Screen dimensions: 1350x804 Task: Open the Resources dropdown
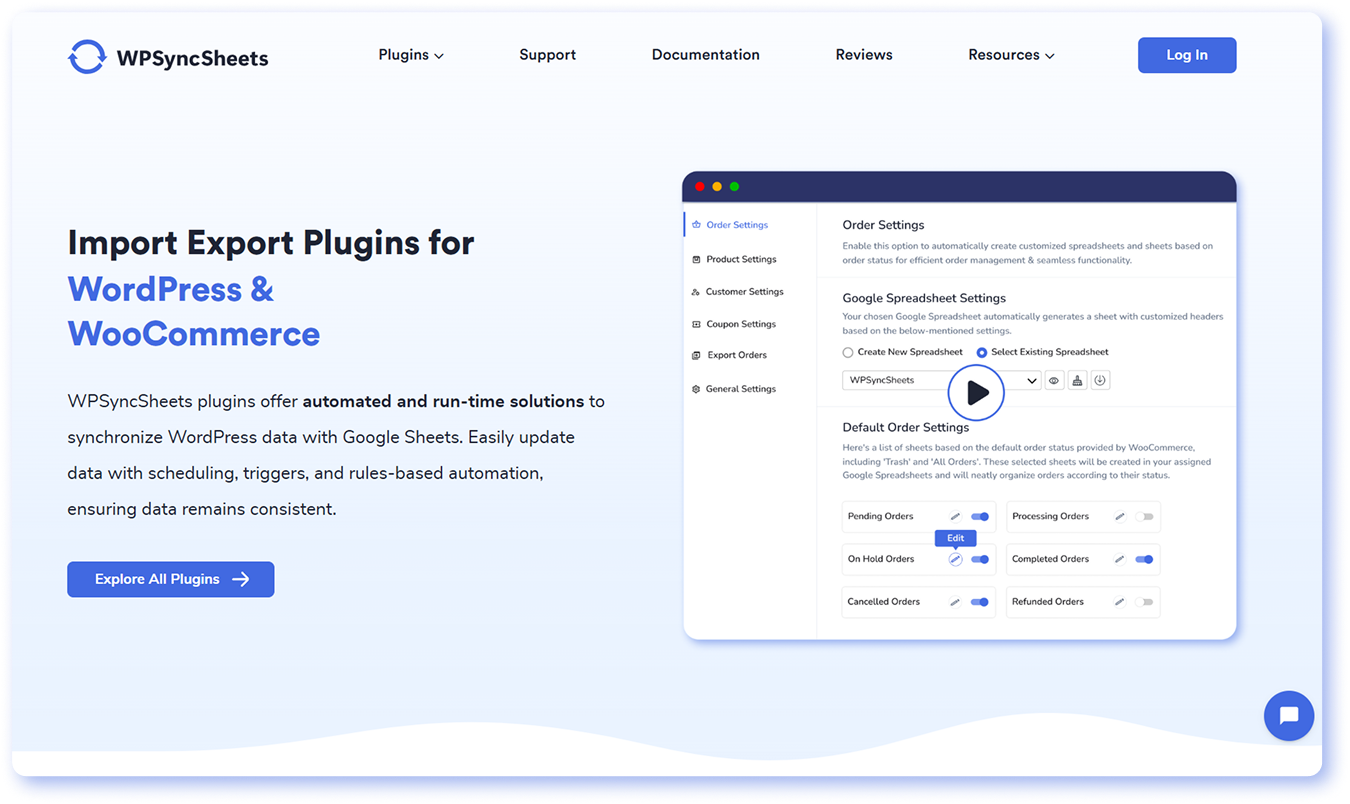pos(1011,55)
